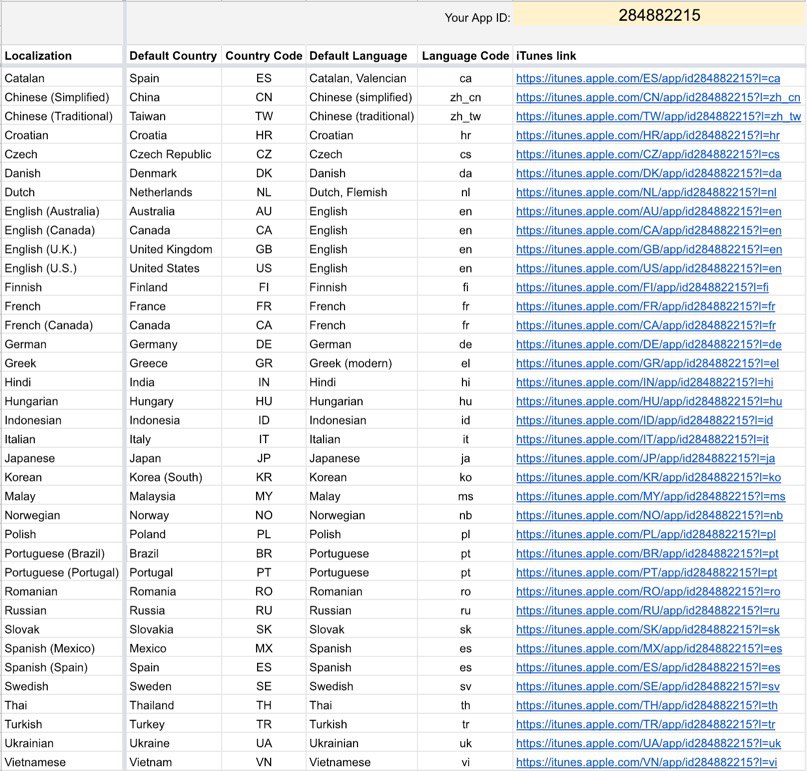Select the Default Language header cell

click(362, 56)
